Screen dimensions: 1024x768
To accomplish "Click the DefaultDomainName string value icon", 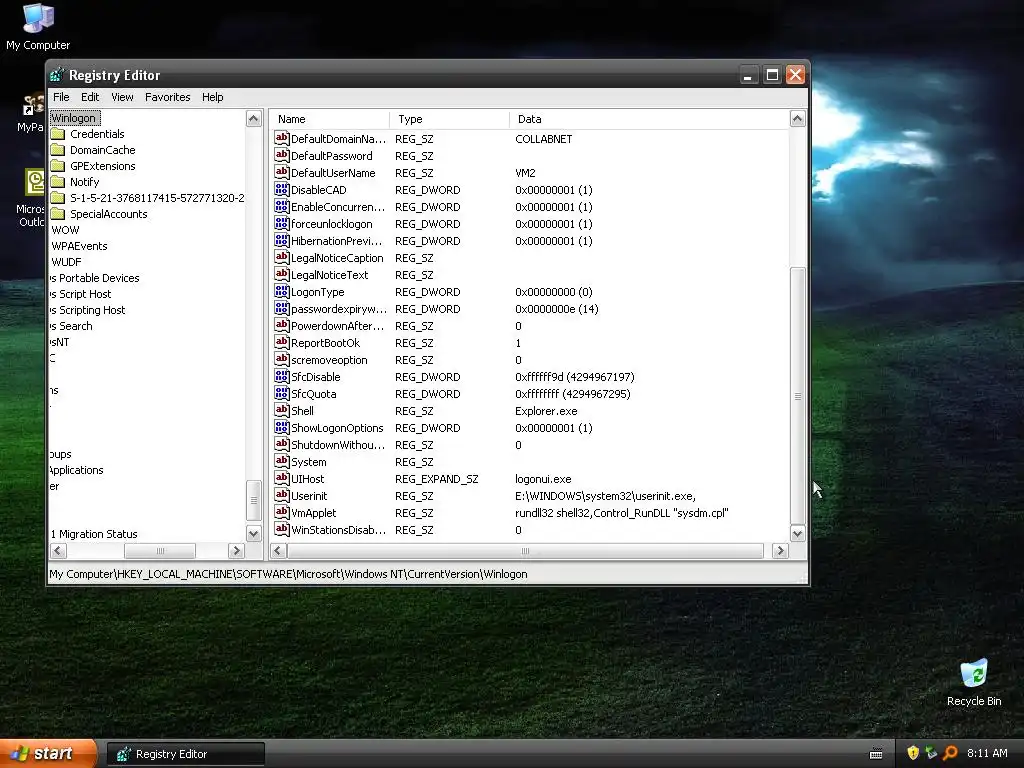I will click(x=281, y=138).
